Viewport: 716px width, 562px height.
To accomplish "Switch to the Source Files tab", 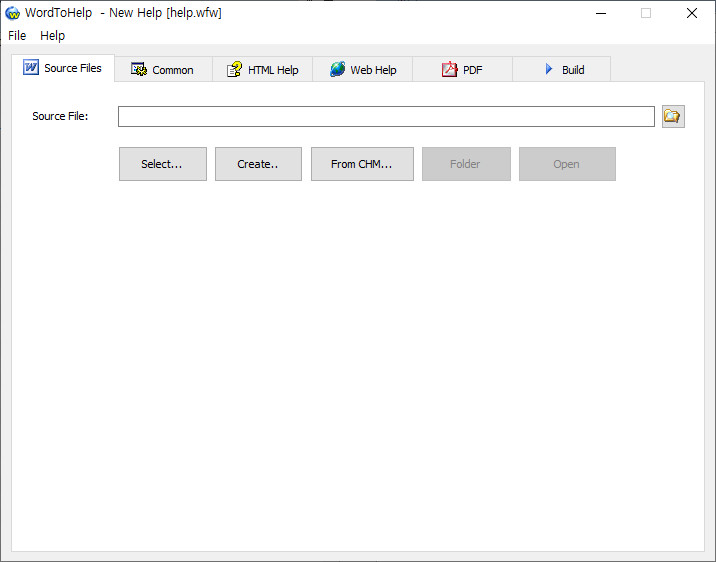I will click(x=63, y=68).
